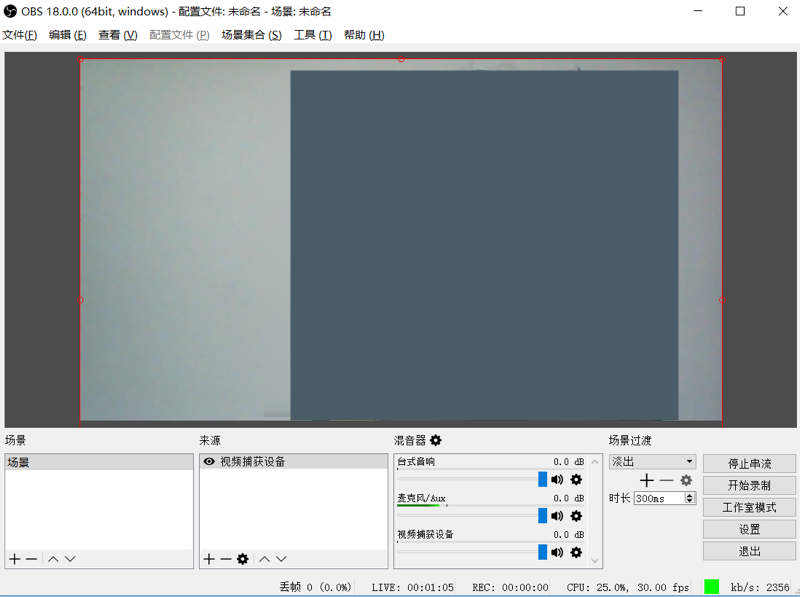Add a new scene with the plus icon
Viewport: 800px width, 597px height.
(x=15, y=559)
